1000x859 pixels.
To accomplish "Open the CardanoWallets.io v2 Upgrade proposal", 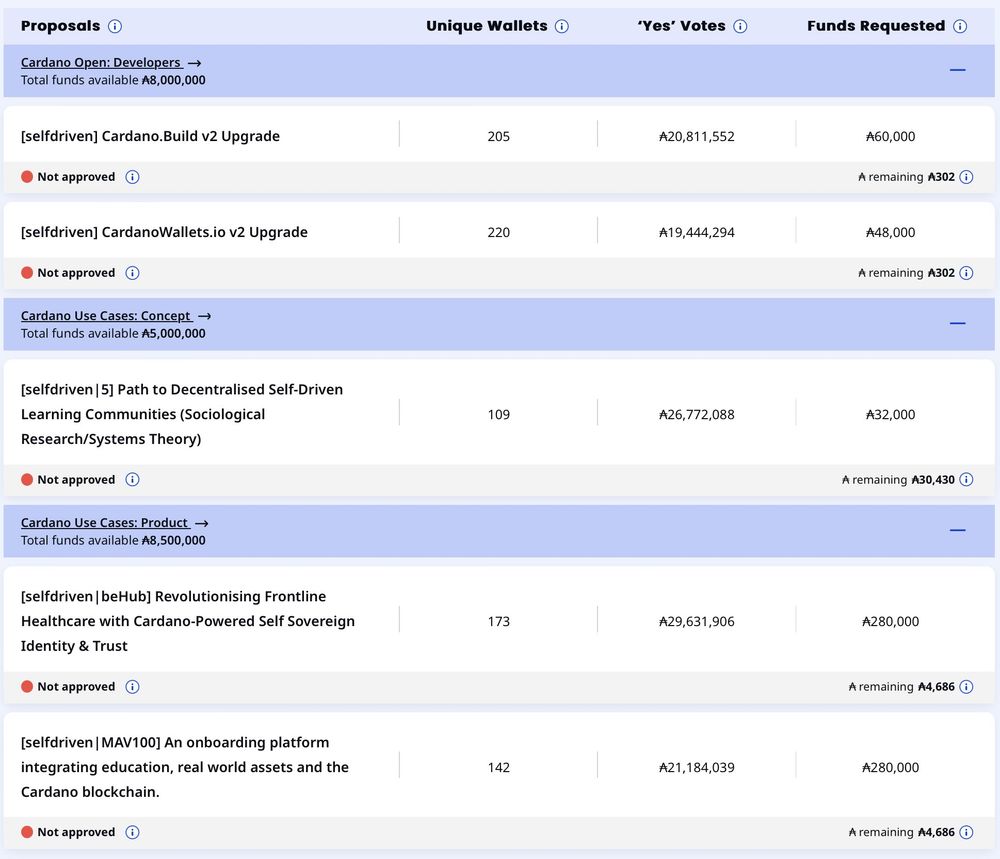I will 164,232.
